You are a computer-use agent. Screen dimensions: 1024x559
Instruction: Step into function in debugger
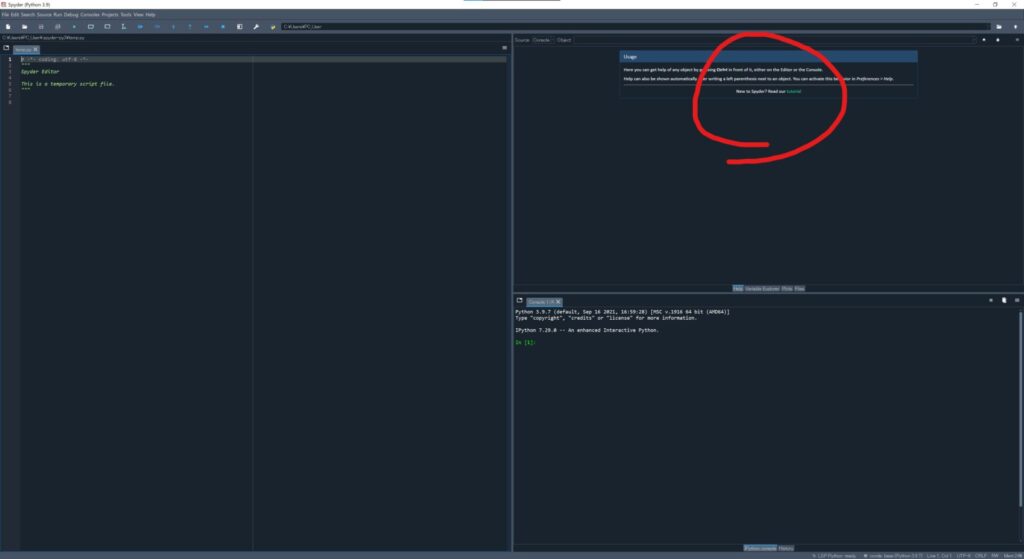[173, 27]
